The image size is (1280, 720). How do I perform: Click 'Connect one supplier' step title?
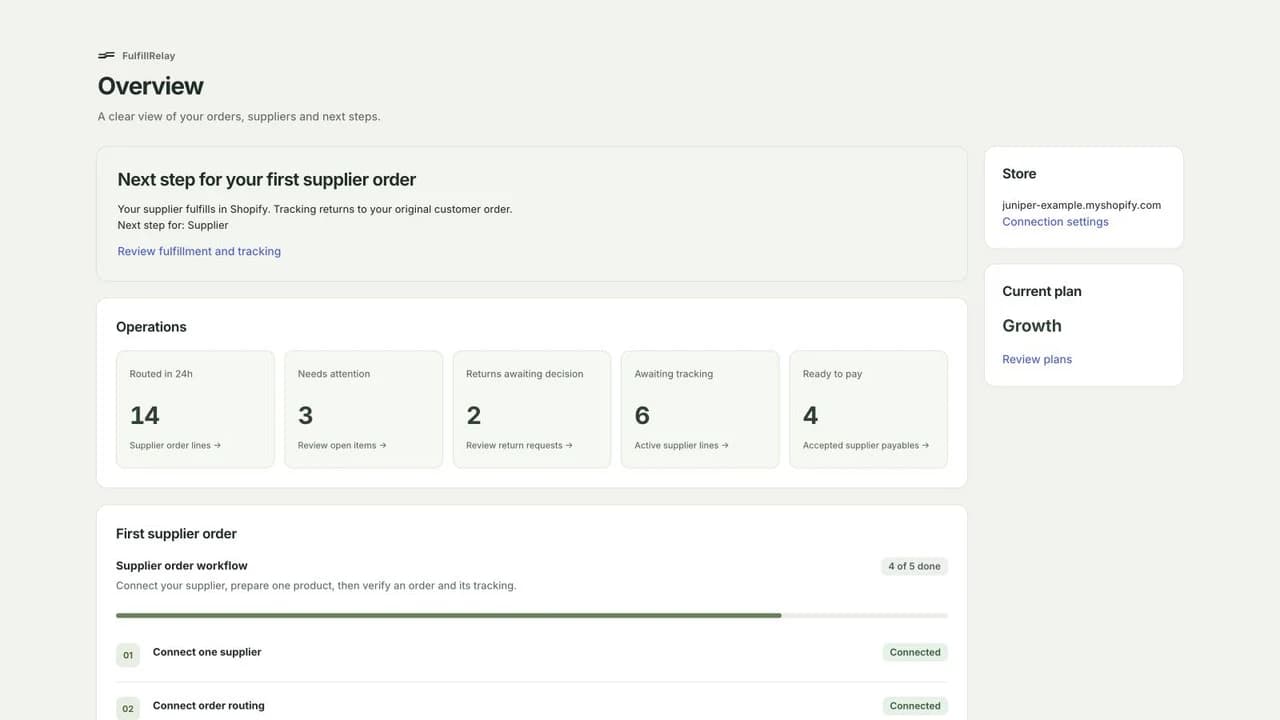(x=207, y=652)
